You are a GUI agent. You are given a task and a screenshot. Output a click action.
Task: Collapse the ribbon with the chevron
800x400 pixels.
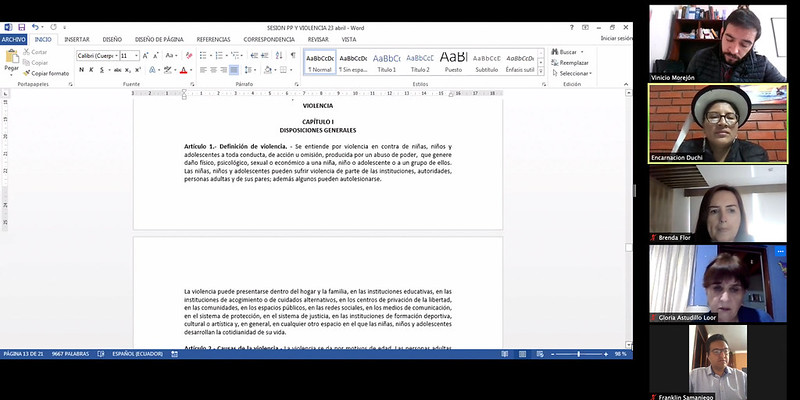(x=626, y=84)
